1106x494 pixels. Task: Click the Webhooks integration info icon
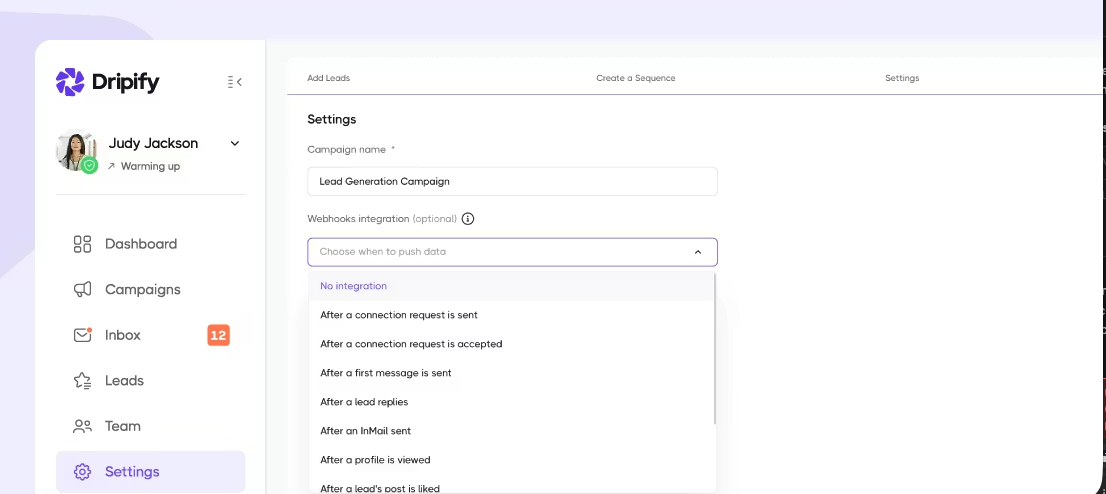click(468, 219)
